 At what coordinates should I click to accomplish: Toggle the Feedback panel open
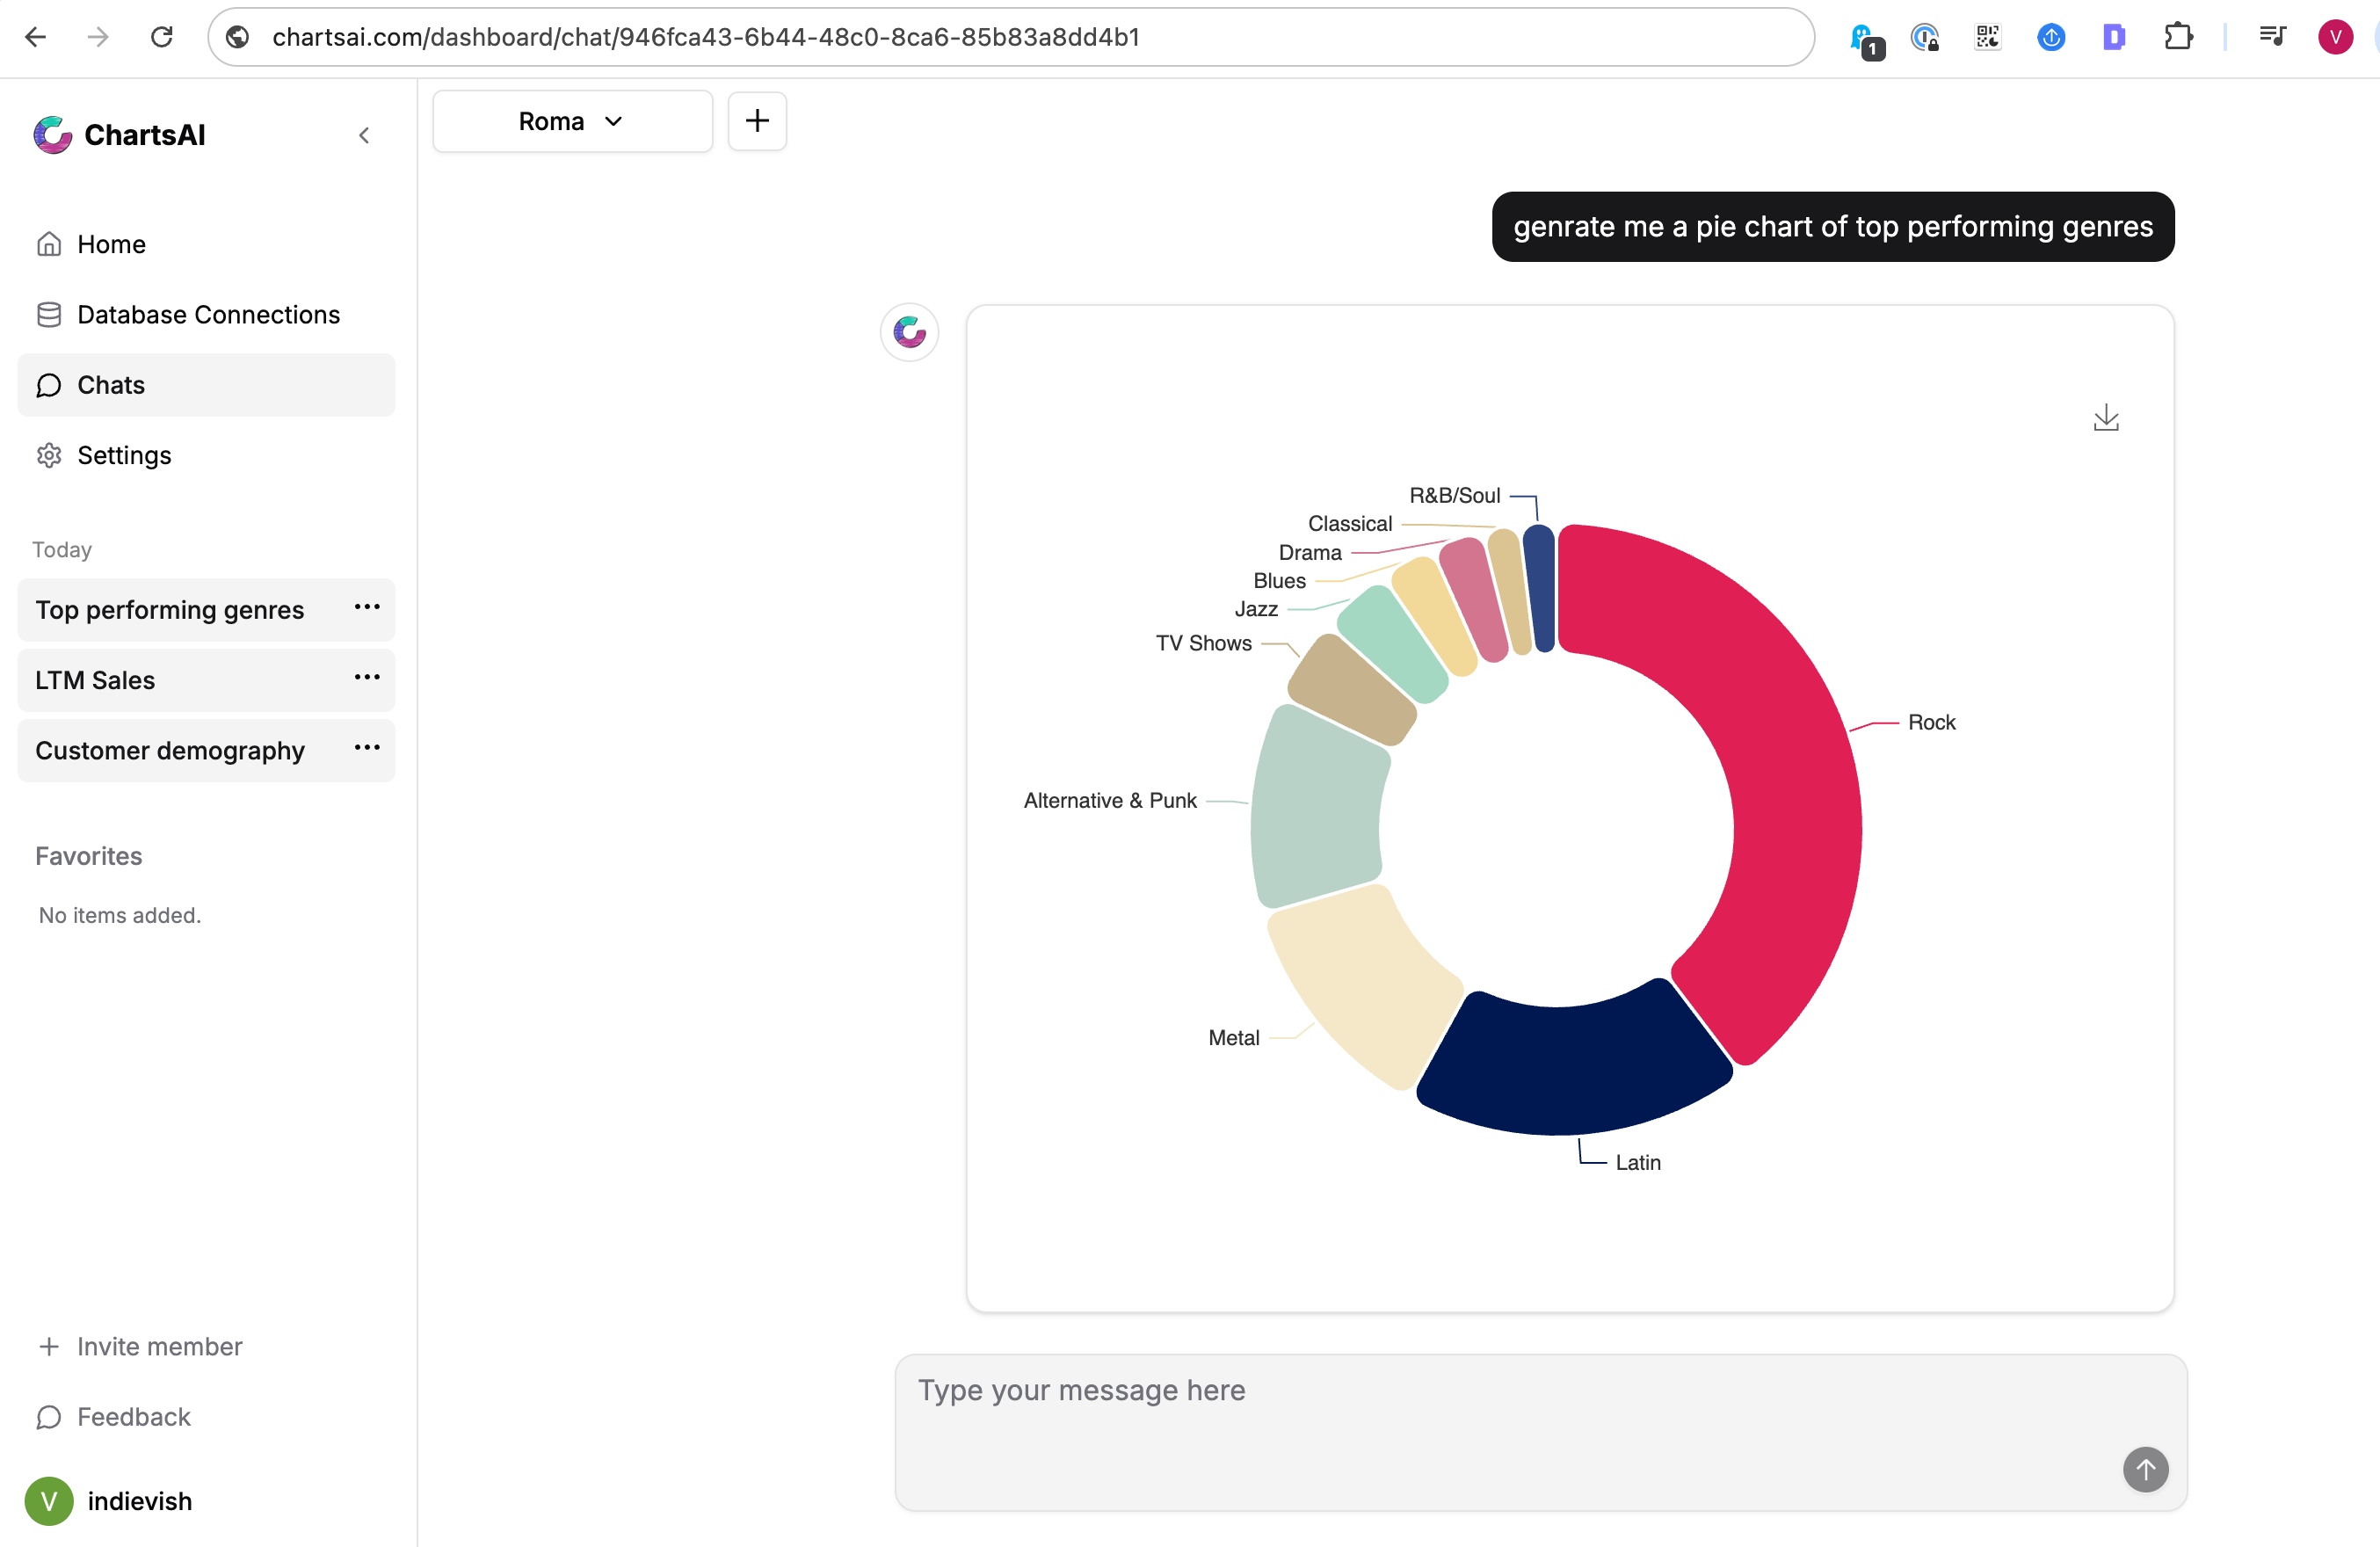(x=134, y=1417)
